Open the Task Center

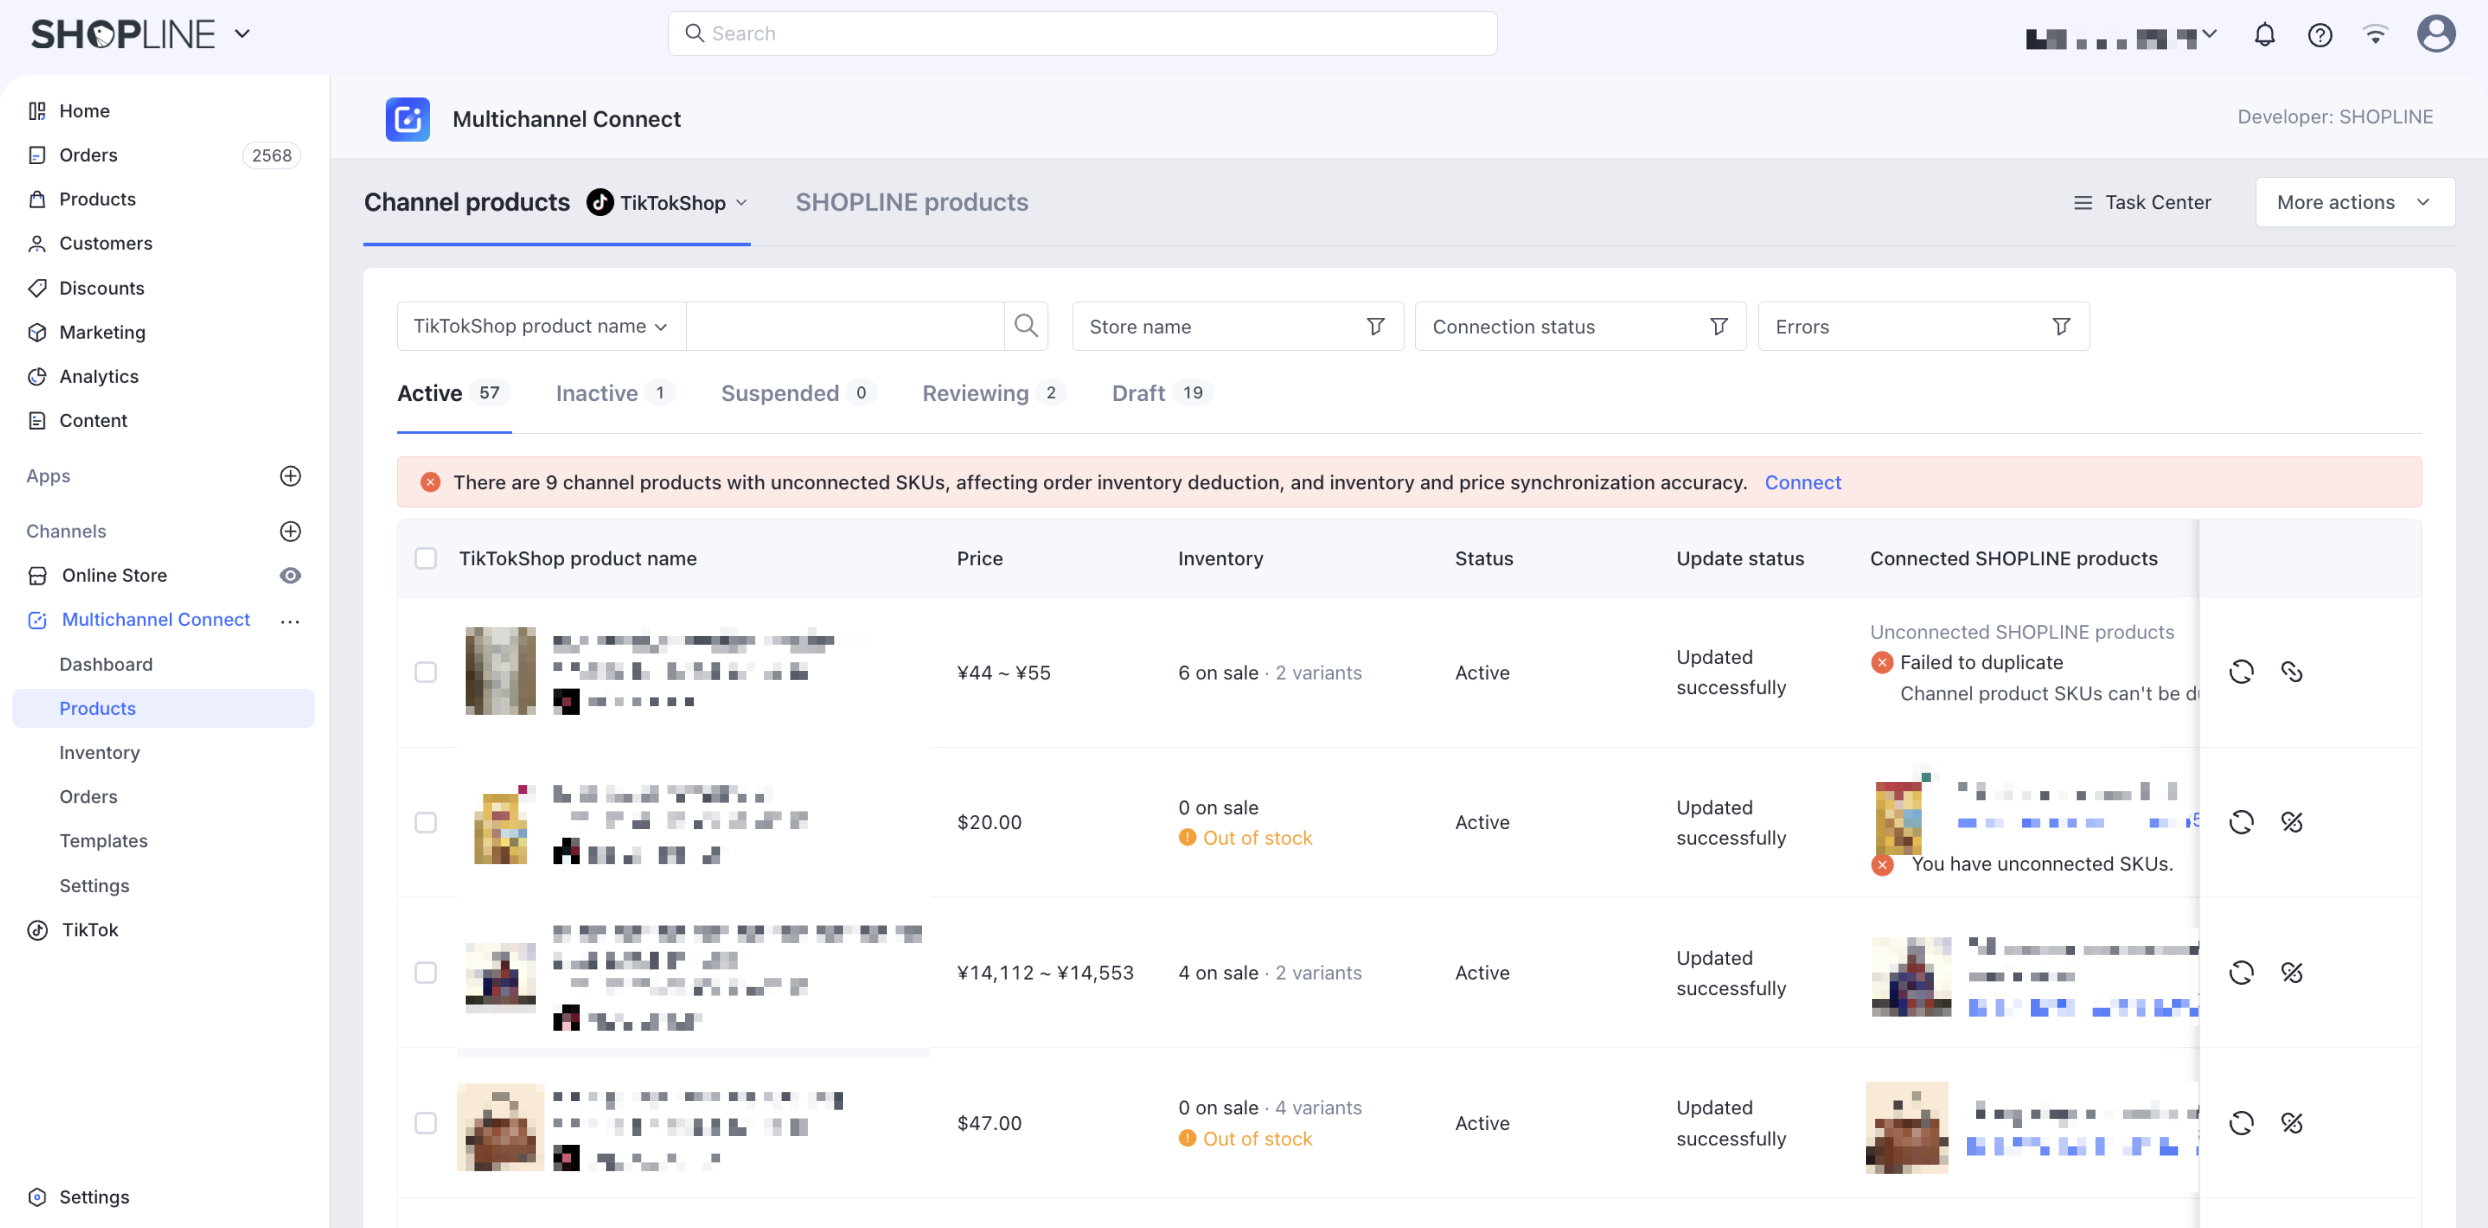(2142, 202)
